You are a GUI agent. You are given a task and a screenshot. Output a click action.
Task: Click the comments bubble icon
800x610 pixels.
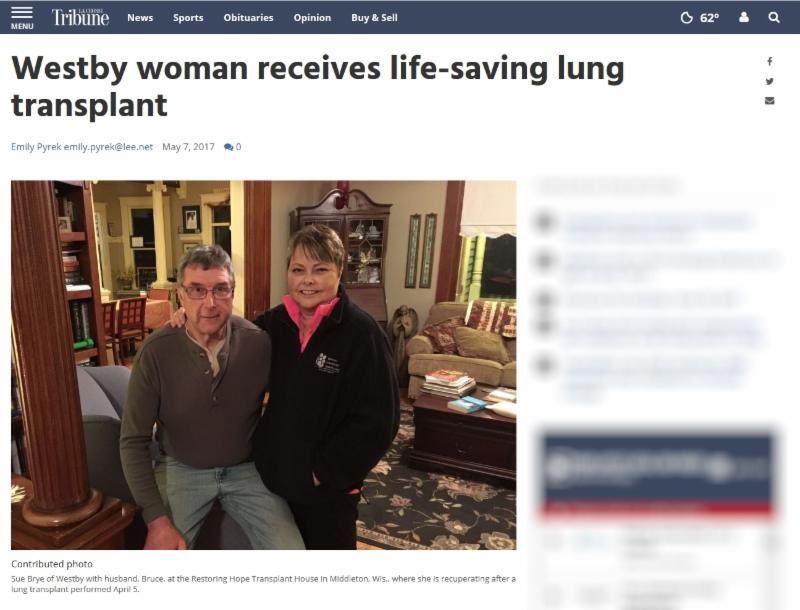coord(229,147)
